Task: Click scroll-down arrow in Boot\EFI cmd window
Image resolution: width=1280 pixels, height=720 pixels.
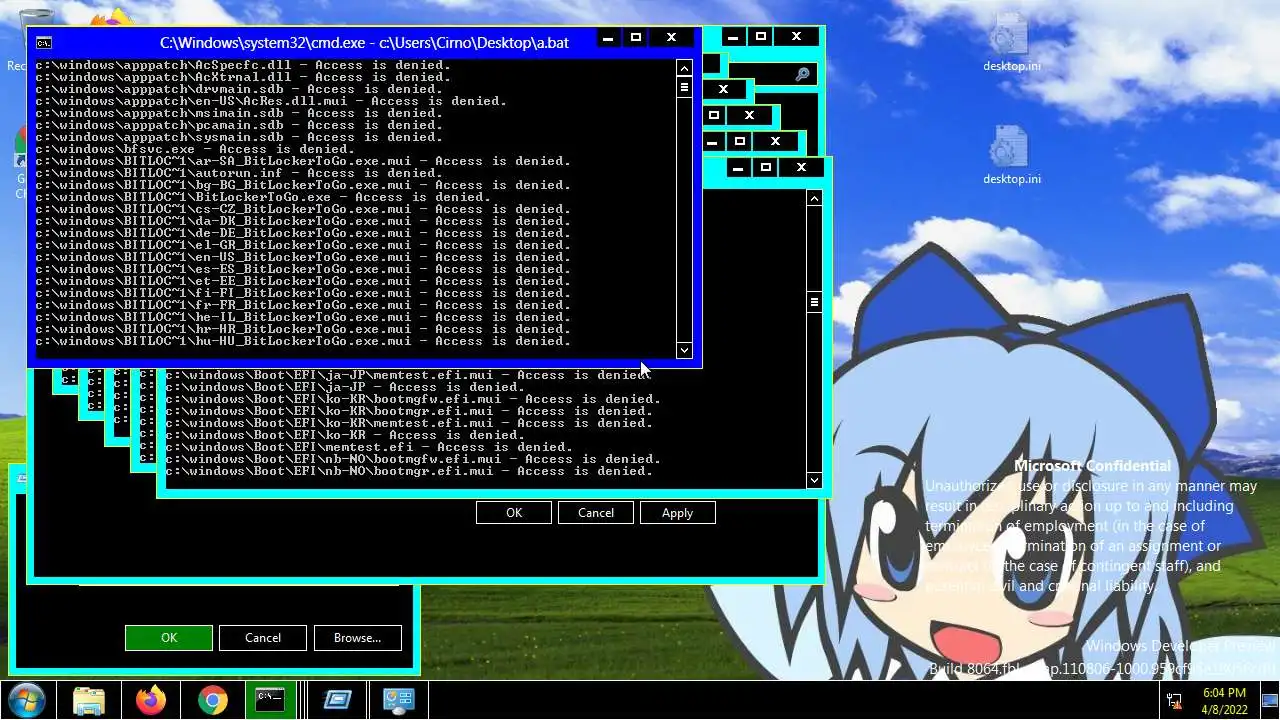Action: pyautogui.click(x=814, y=480)
